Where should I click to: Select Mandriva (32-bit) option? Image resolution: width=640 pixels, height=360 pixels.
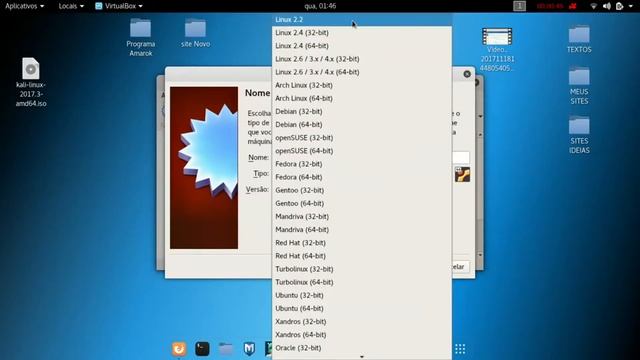click(x=362, y=216)
